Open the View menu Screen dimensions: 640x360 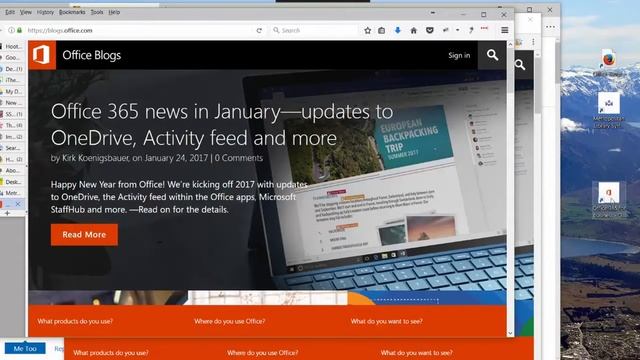pyautogui.click(x=26, y=12)
